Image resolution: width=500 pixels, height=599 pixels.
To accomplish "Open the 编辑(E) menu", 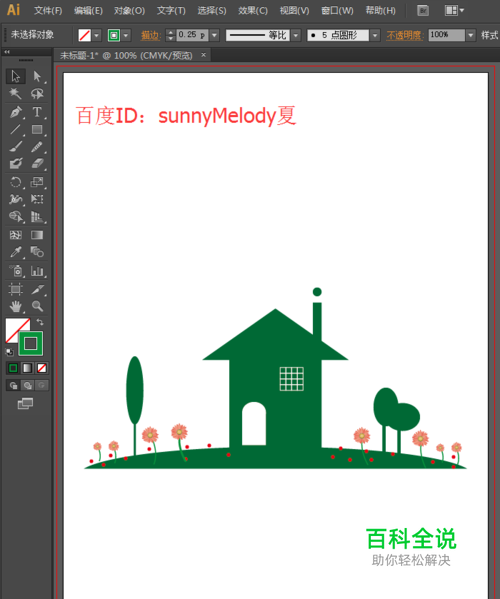I will pyautogui.click(x=88, y=11).
